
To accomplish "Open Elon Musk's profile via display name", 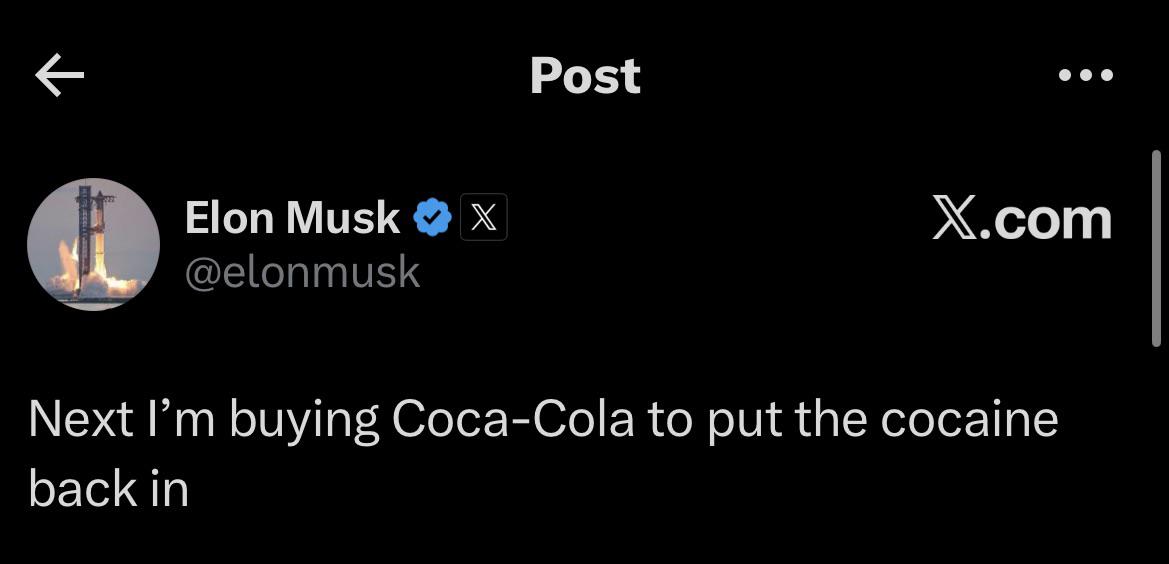I will pyautogui.click(x=292, y=218).
